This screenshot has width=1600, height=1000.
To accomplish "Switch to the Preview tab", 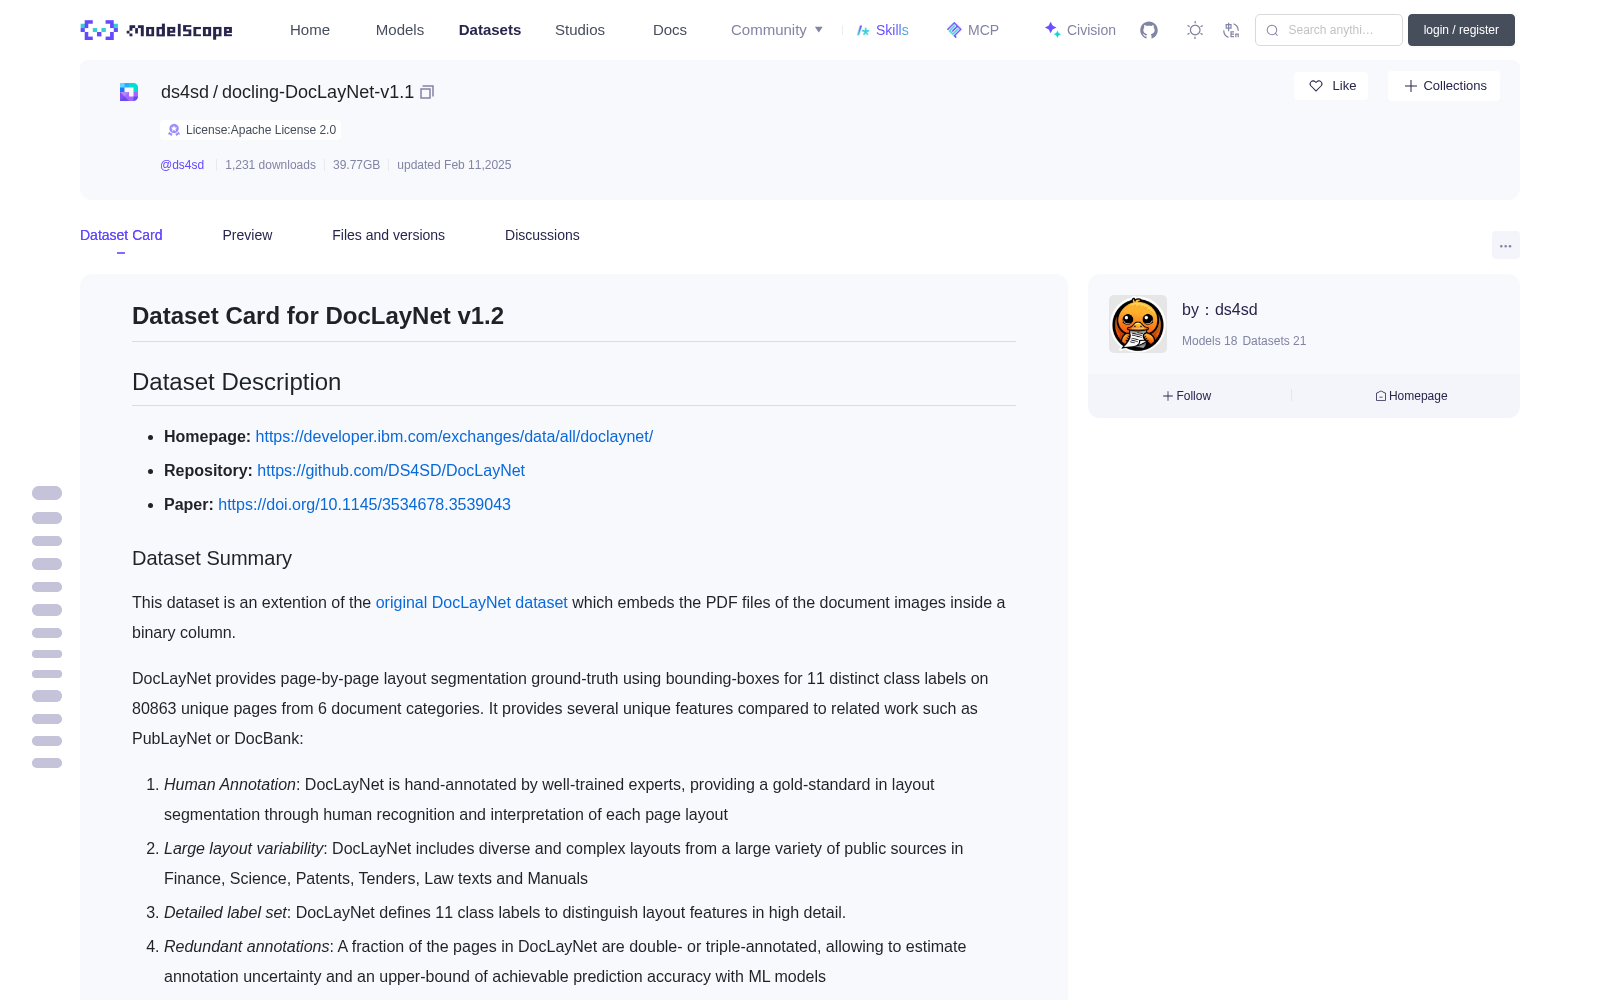I will [x=247, y=235].
